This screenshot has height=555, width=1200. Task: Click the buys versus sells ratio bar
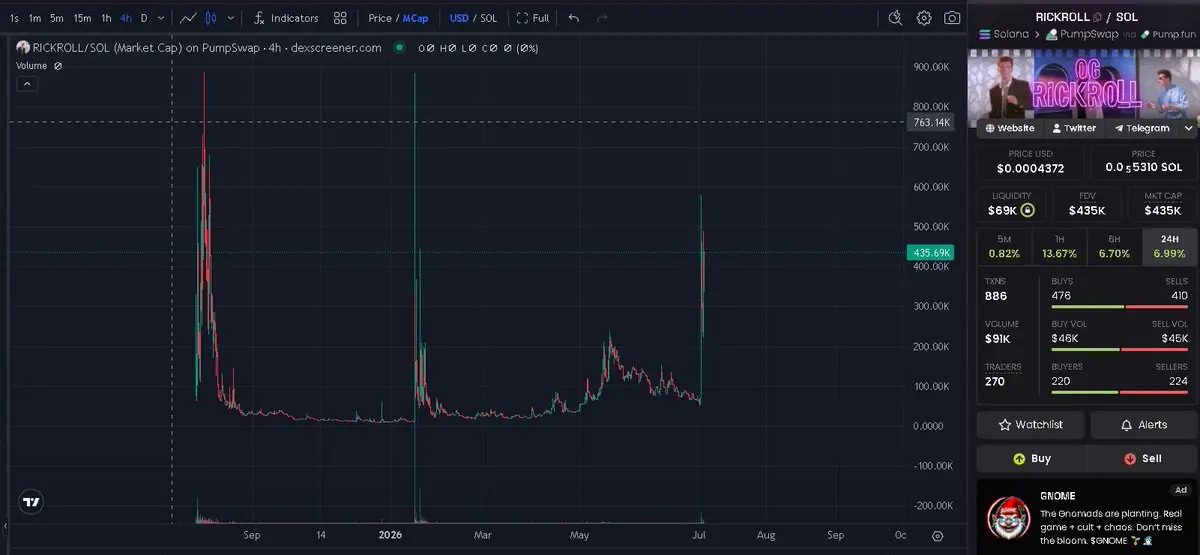pyautogui.click(x=1120, y=307)
